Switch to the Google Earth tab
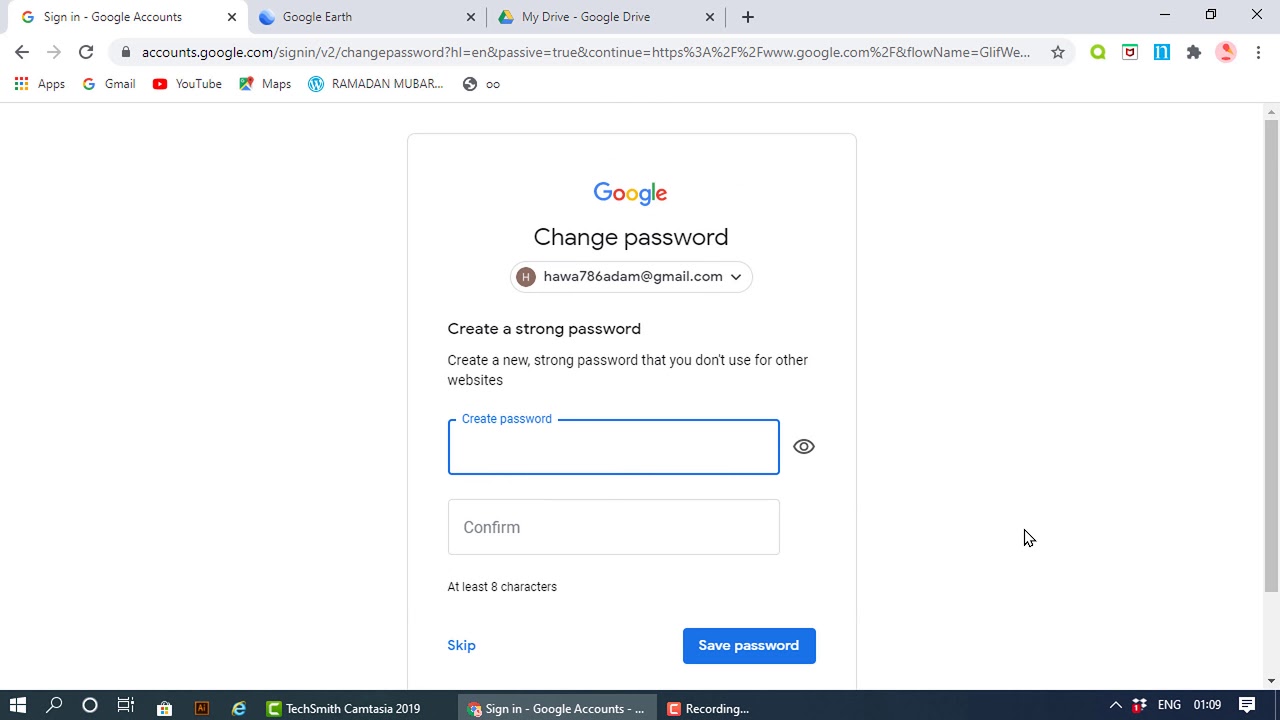Viewport: 1280px width, 720px height. [367, 17]
